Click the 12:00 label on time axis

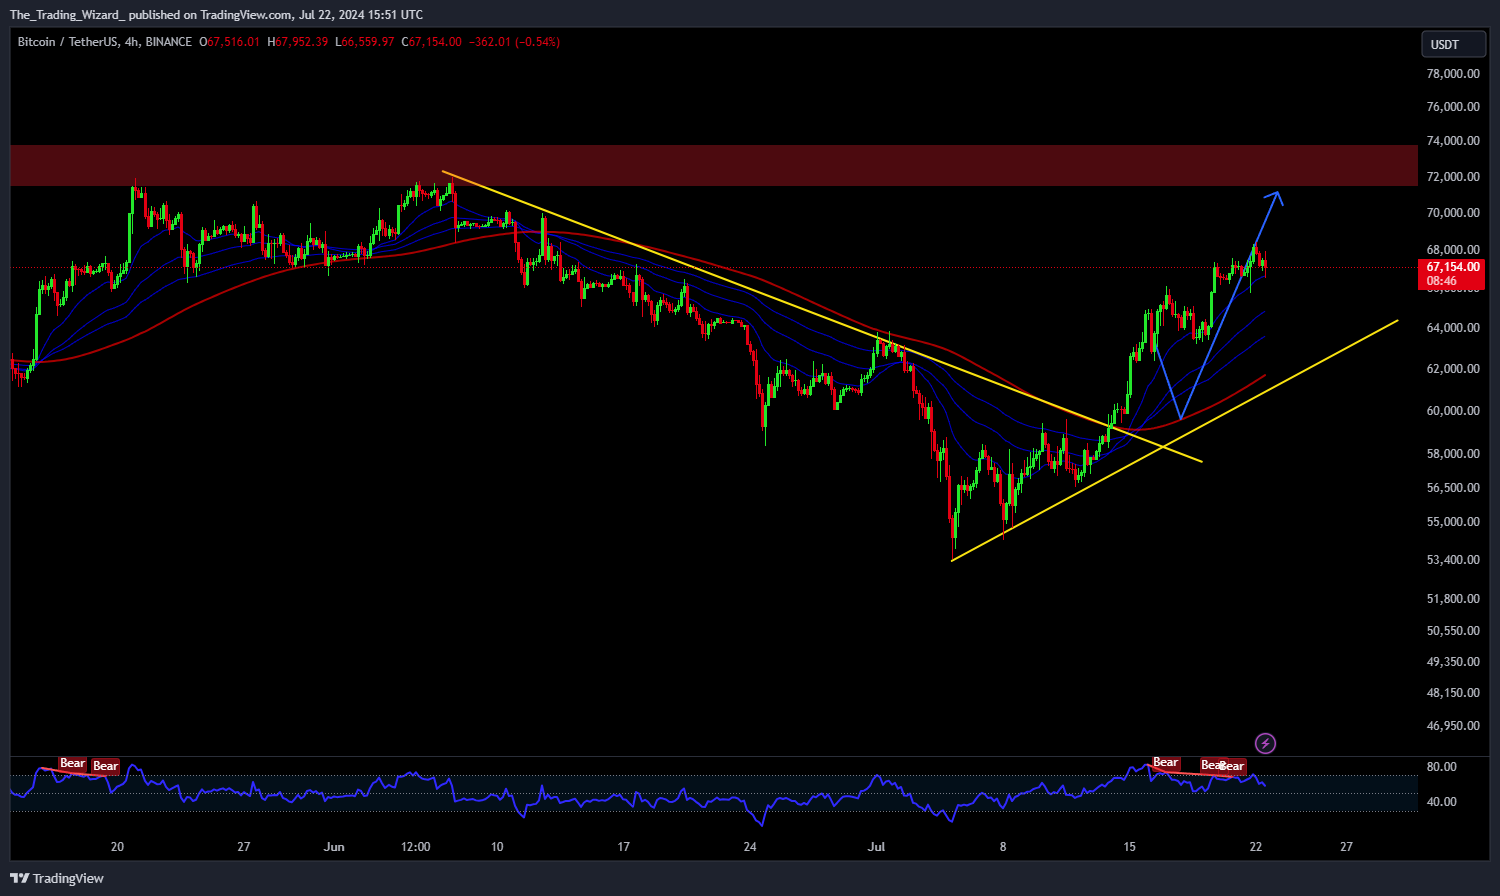point(416,847)
